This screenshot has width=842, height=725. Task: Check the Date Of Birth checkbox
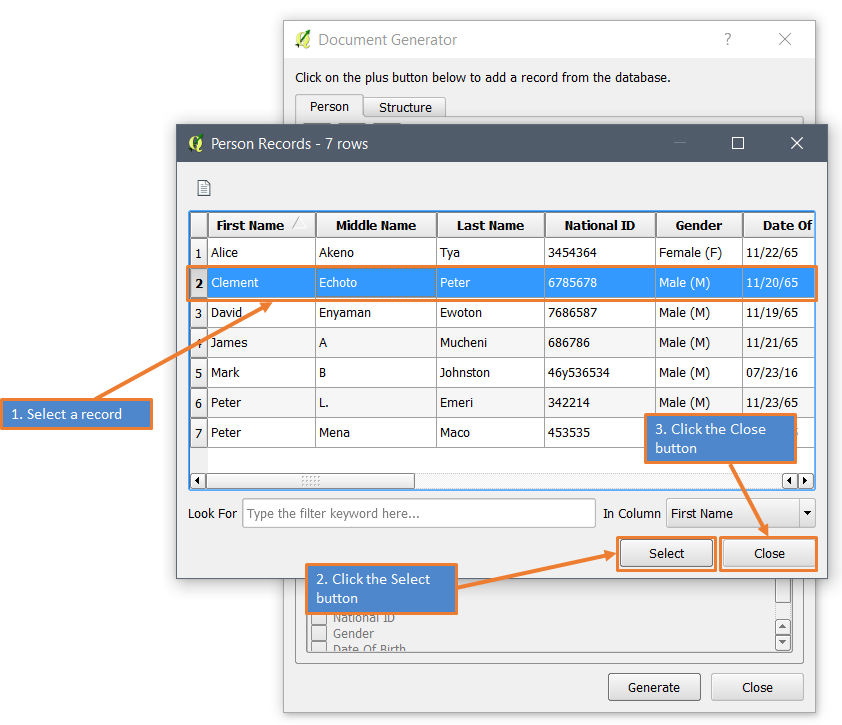(318, 647)
